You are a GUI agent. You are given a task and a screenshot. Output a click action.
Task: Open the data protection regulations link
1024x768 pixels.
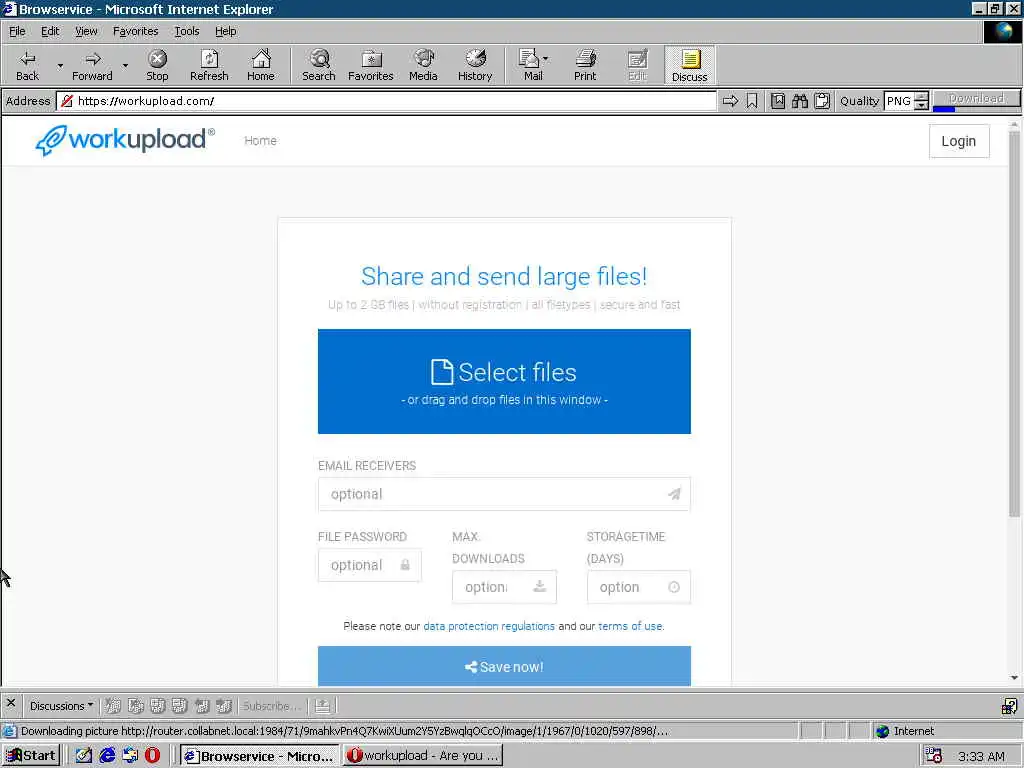coord(489,626)
